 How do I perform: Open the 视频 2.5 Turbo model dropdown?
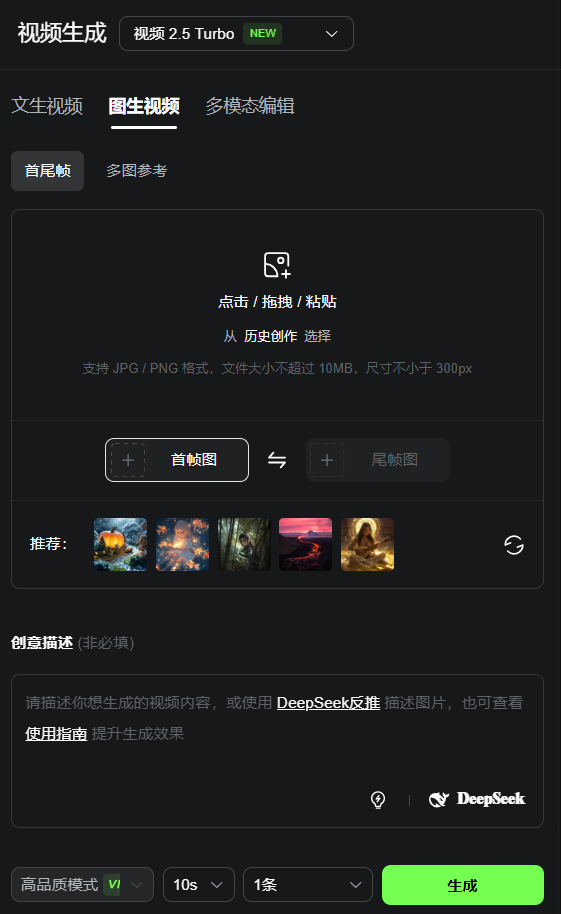(x=236, y=34)
